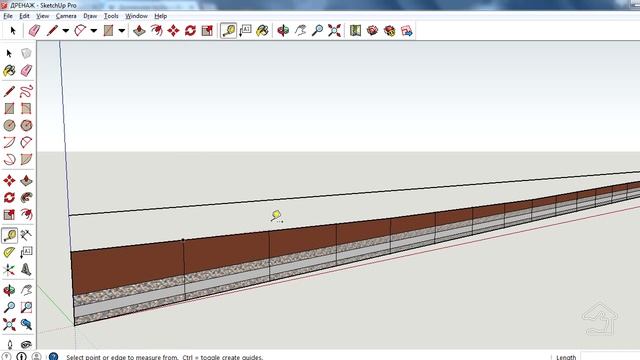This screenshot has width=640, height=360.
Task: Choose Rectangle shape tool in top toolbar
Action: (x=108, y=31)
